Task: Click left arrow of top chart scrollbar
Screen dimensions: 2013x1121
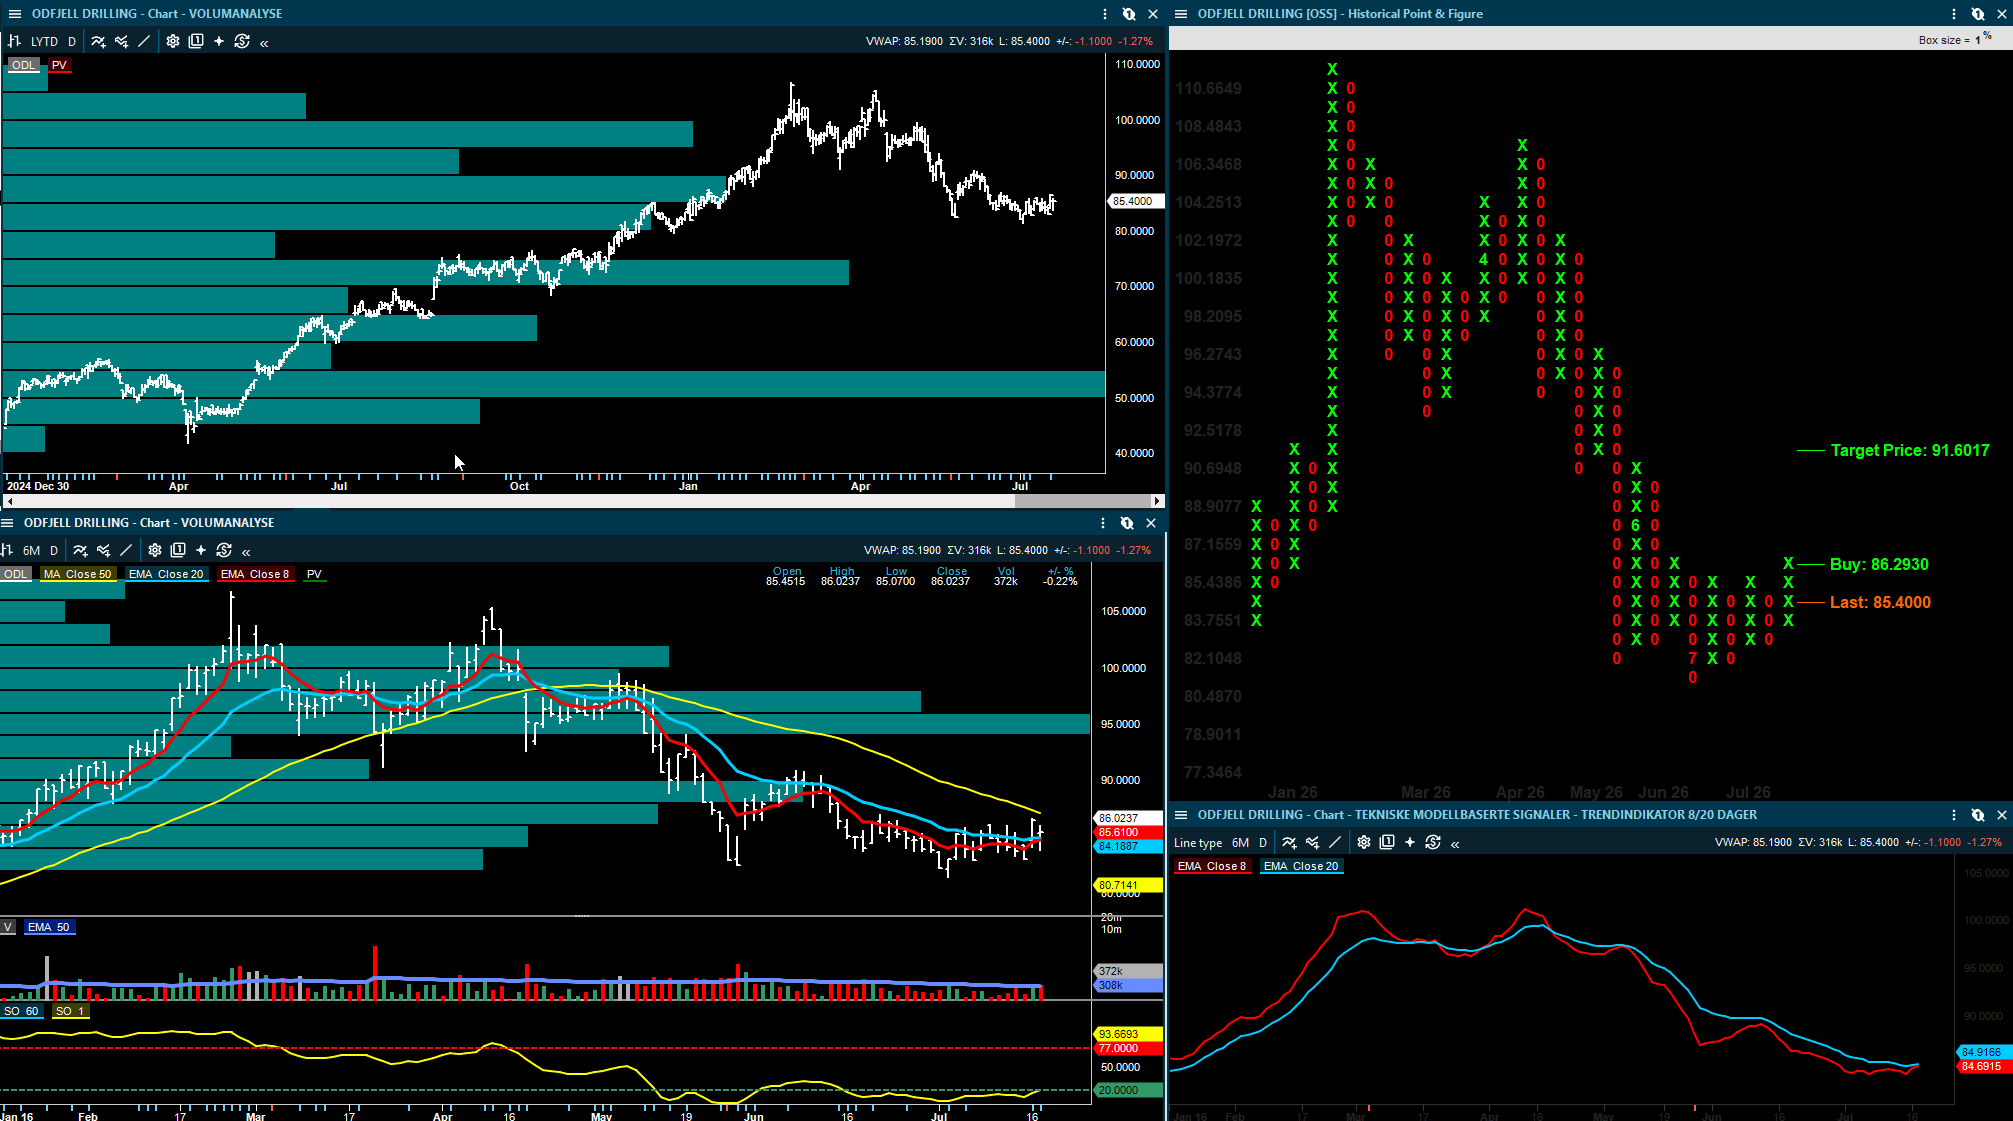Action: (x=8, y=501)
